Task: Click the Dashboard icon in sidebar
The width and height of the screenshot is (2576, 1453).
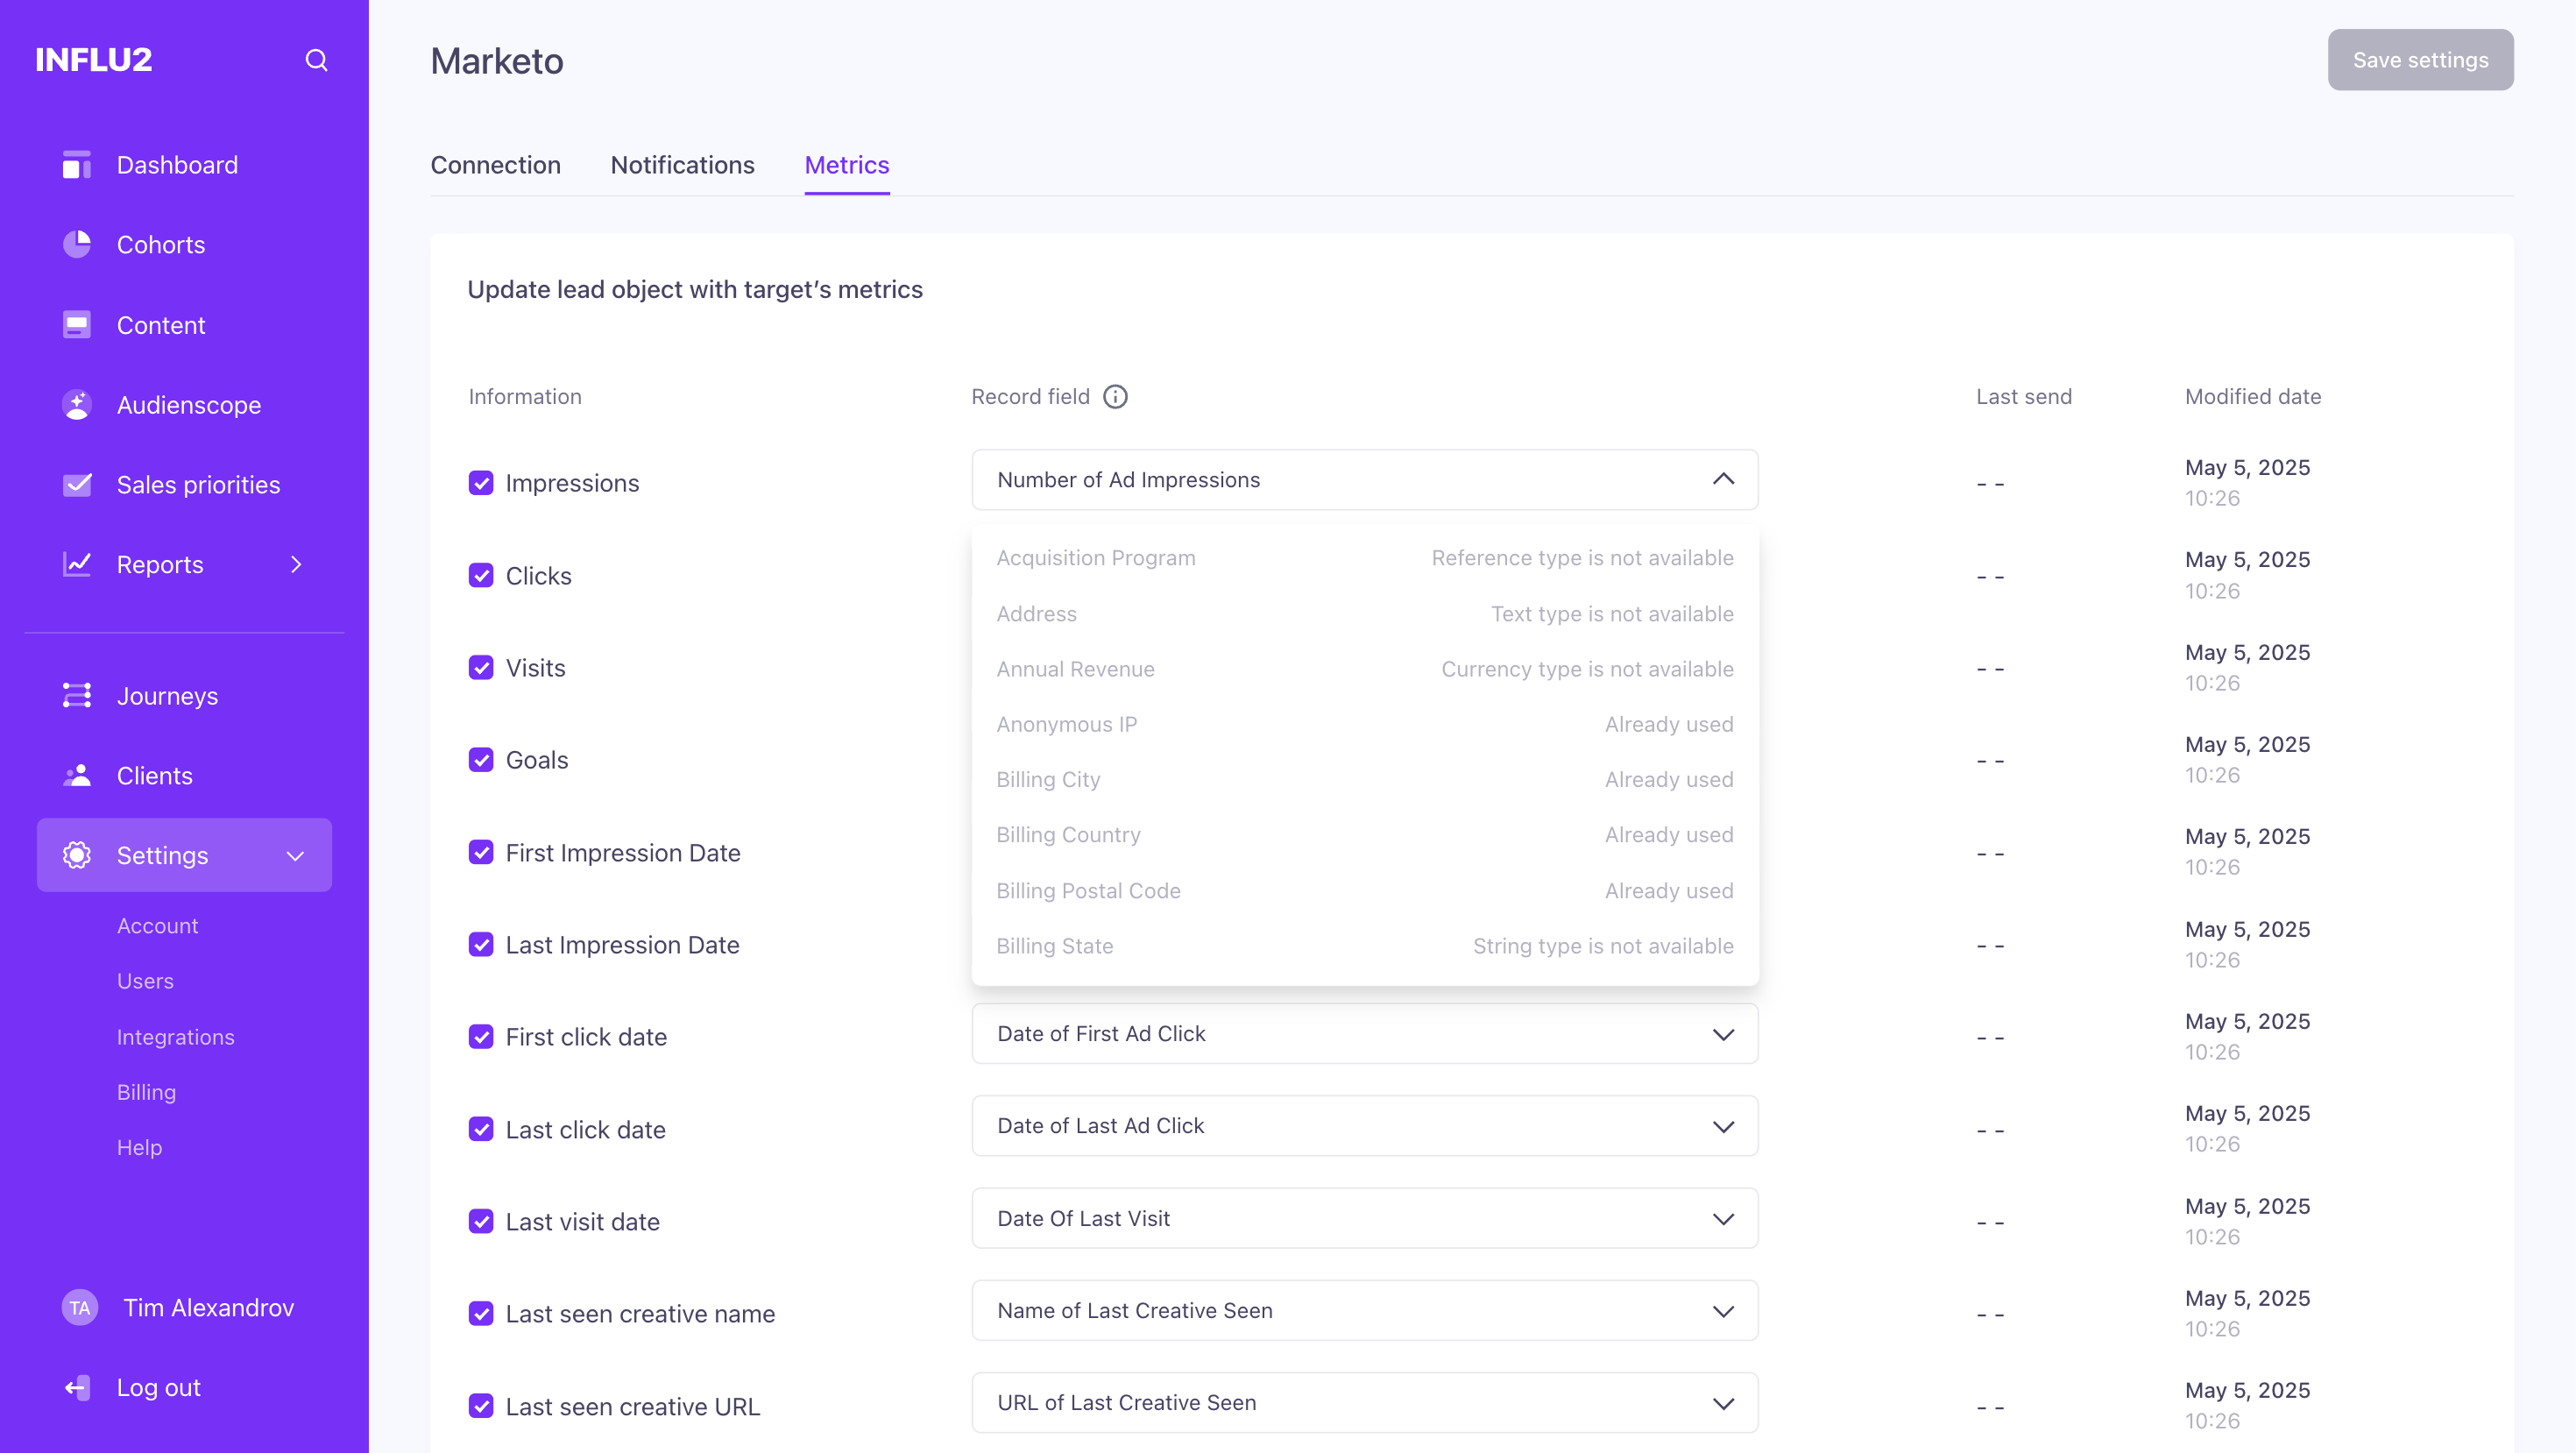Action: (77, 165)
